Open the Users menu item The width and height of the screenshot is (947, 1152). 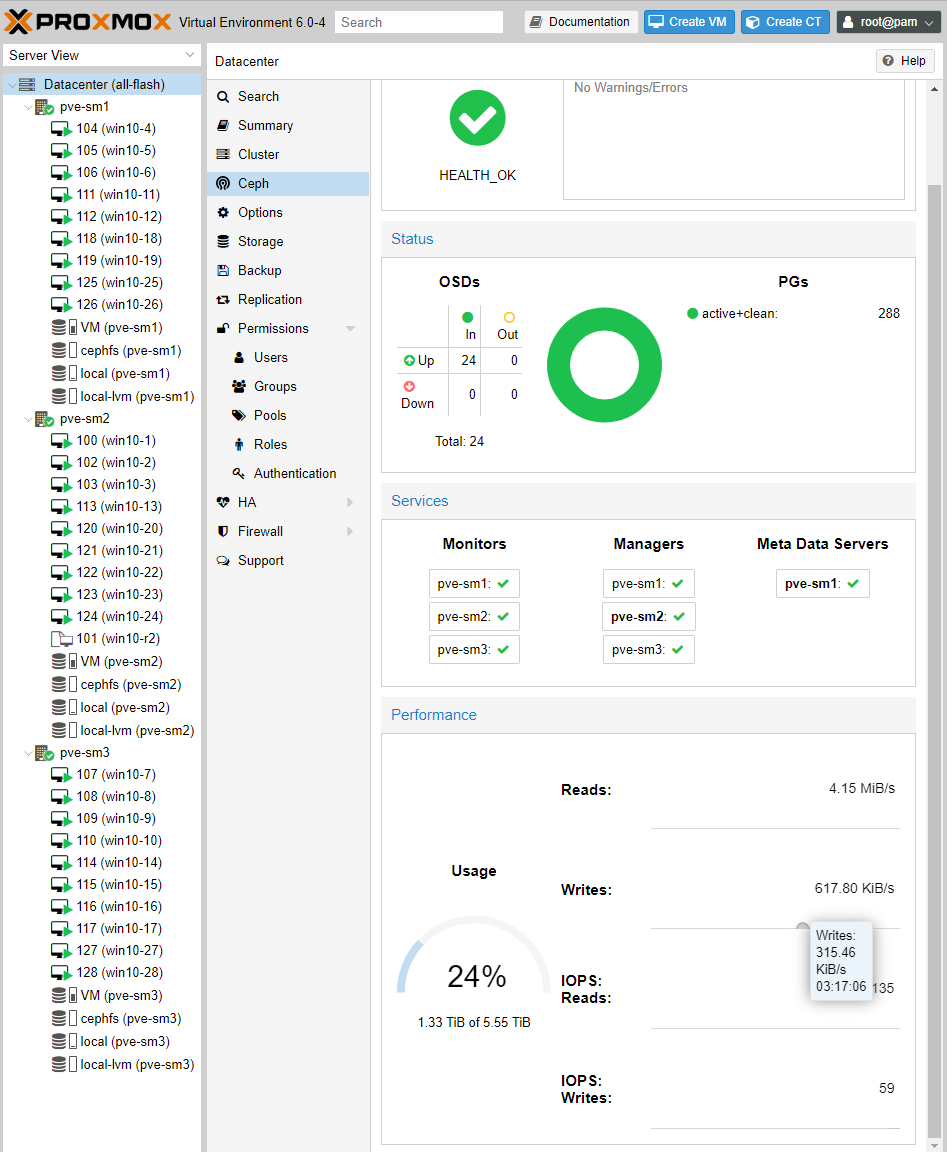point(288,358)
